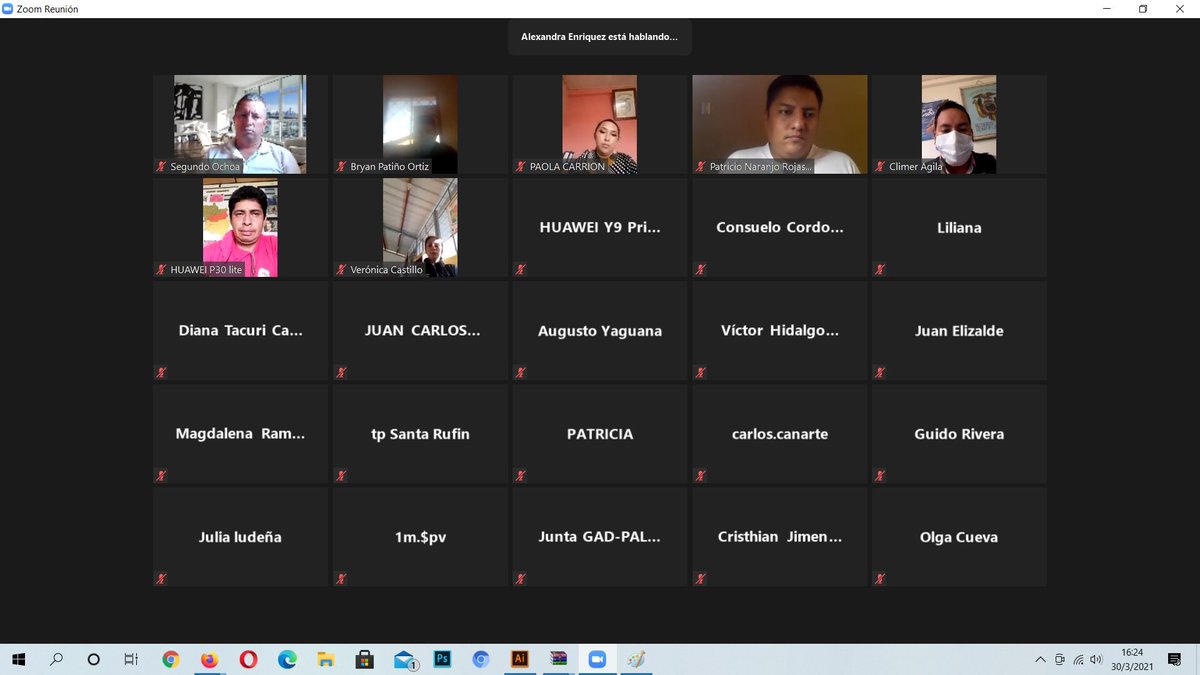Click the muted mic icon on HUAWEI P30 lite
Screen dimensions: 1200x675
(162, 270)
